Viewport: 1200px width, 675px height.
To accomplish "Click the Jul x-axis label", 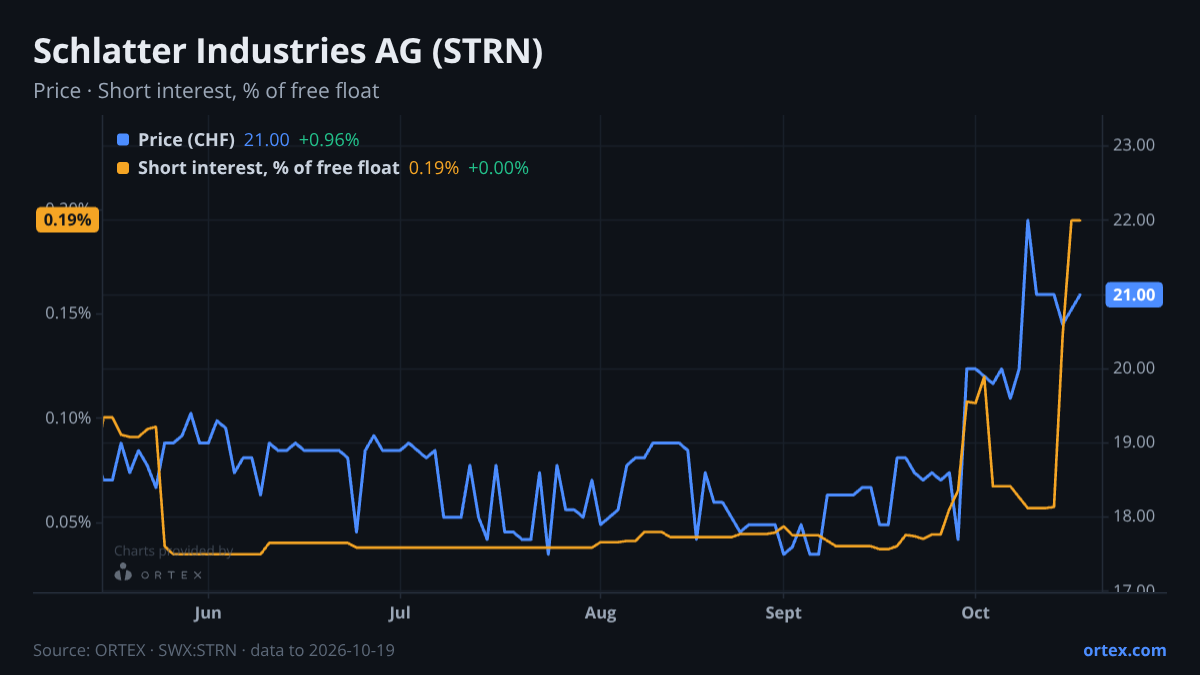I will tap(400, 612).
